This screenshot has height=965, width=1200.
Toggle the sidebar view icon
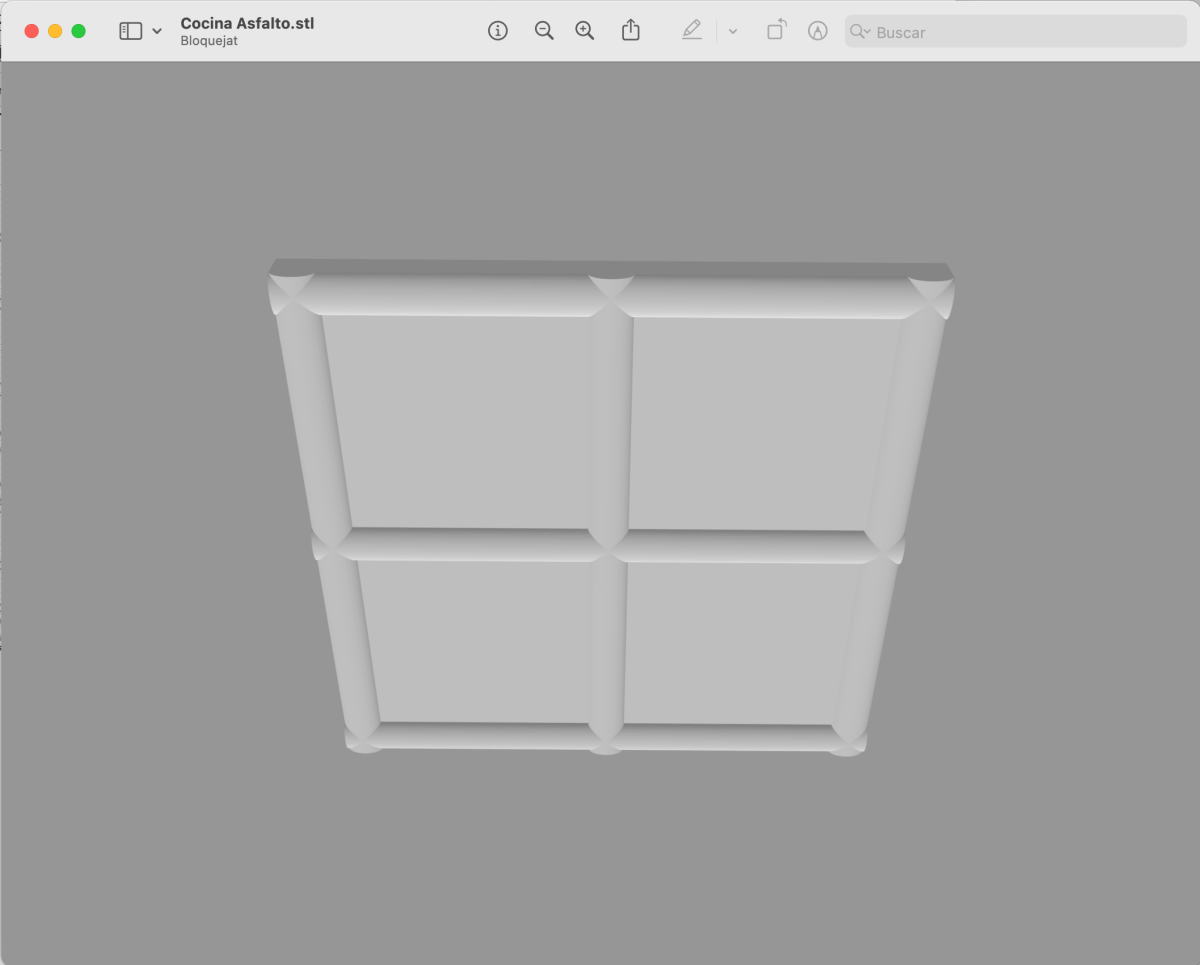[131, 31]
